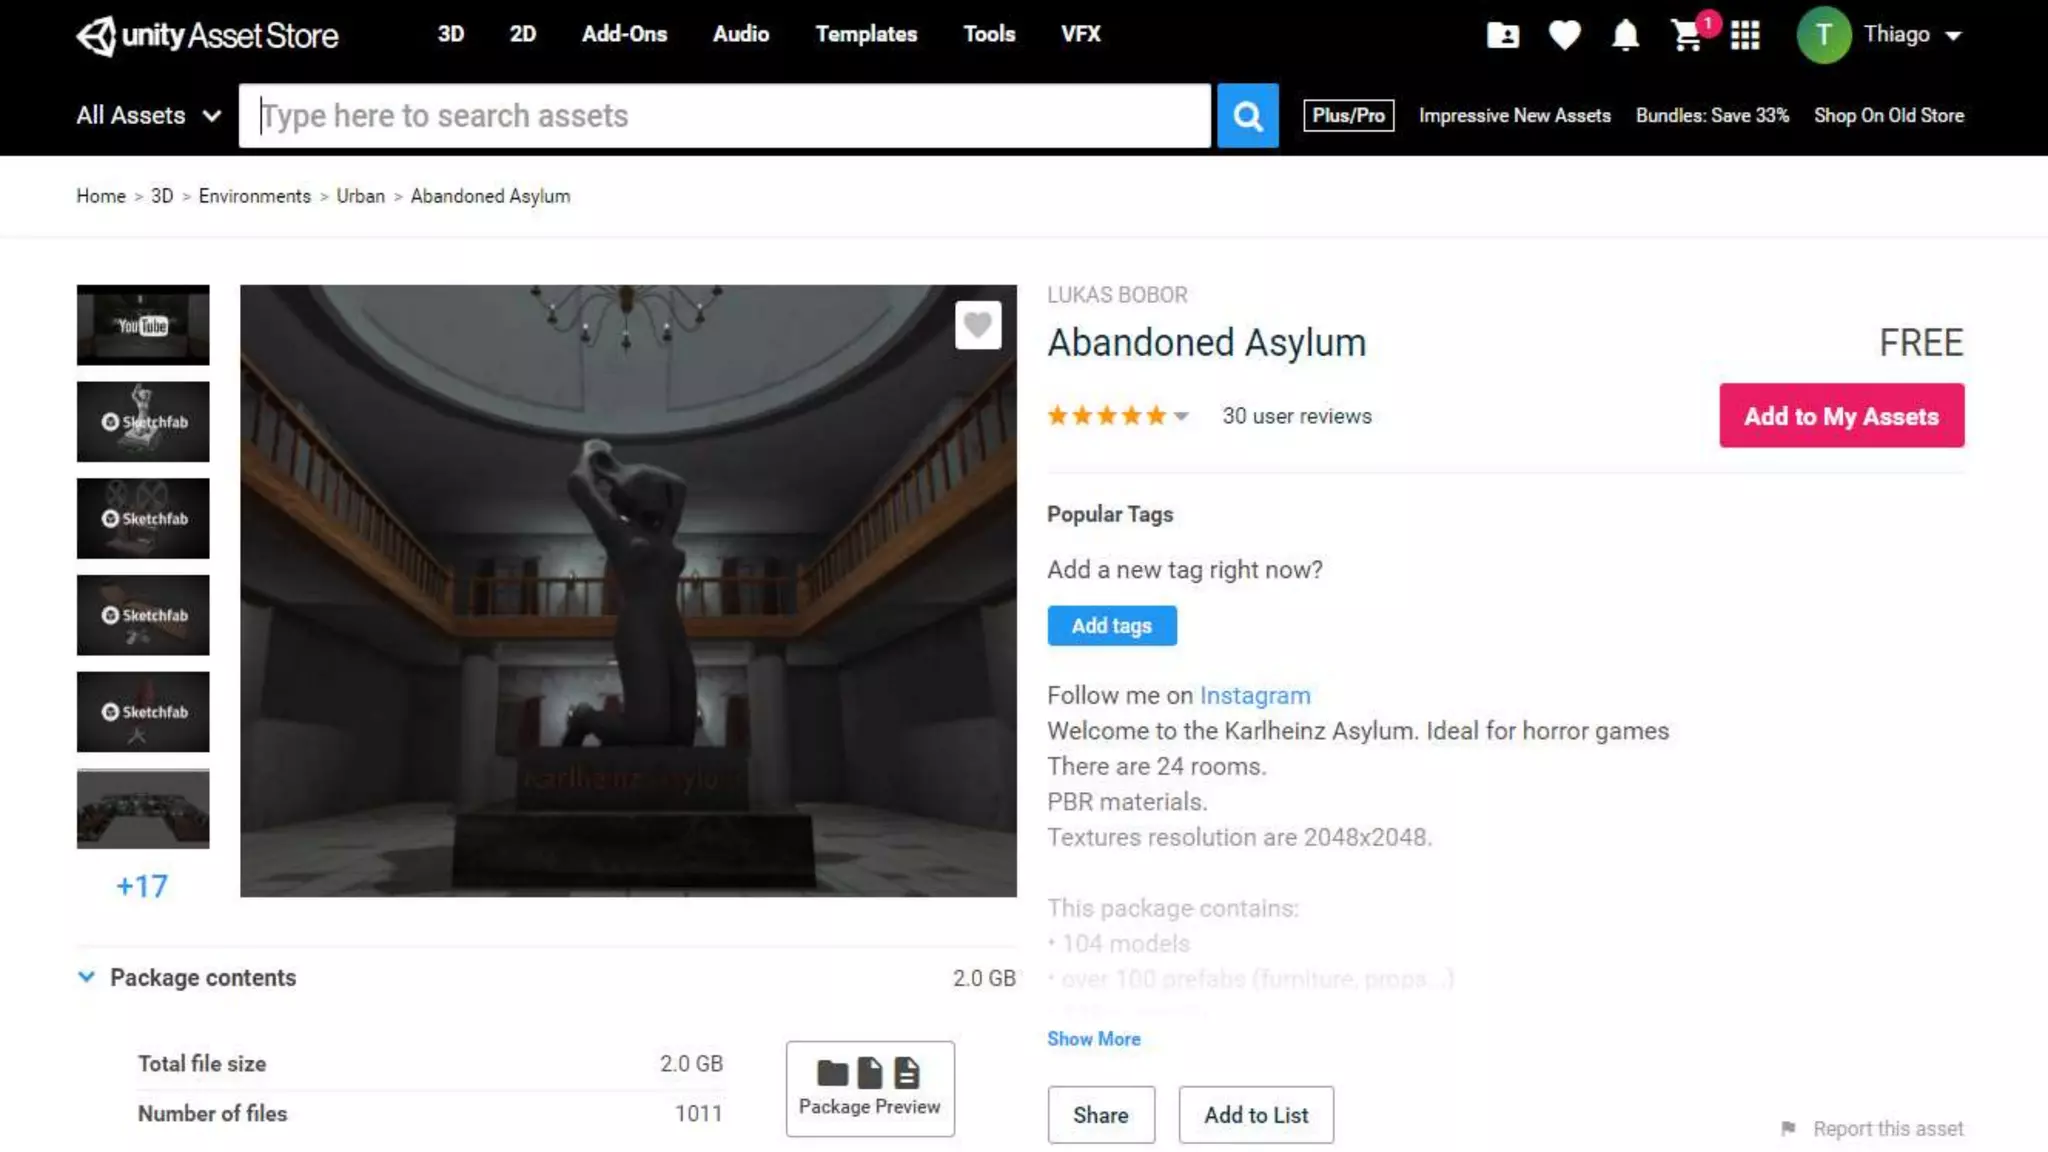
Task: Click the search assets input field
Action: pos(724,116)
